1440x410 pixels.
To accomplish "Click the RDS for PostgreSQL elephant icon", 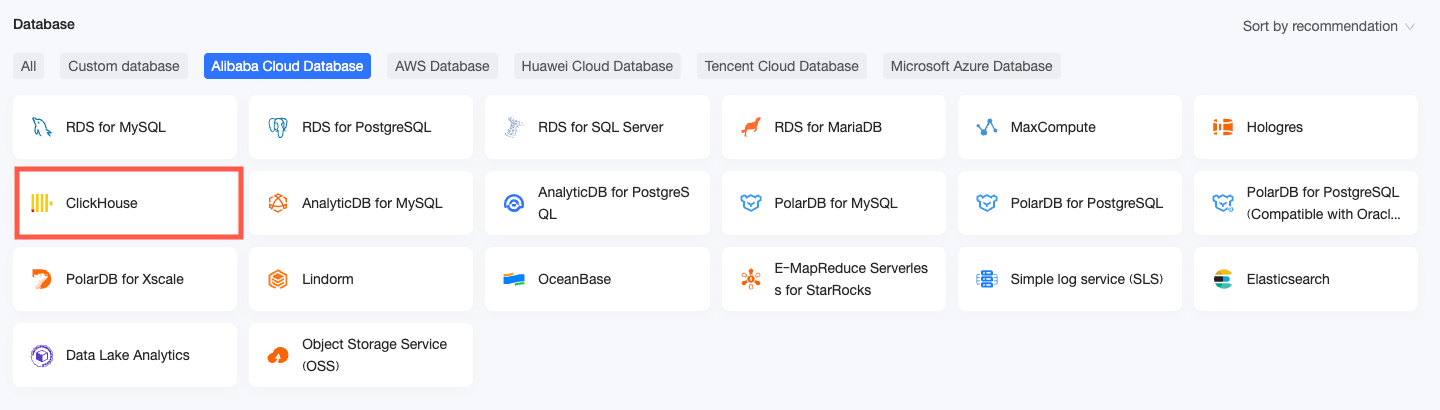I will 278,127.
